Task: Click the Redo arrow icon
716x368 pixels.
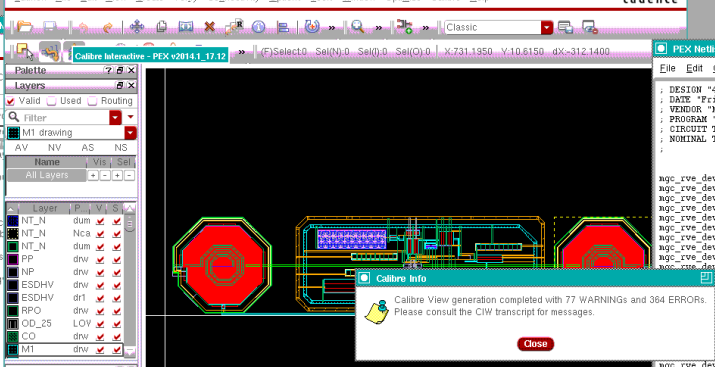Action: 108,27
